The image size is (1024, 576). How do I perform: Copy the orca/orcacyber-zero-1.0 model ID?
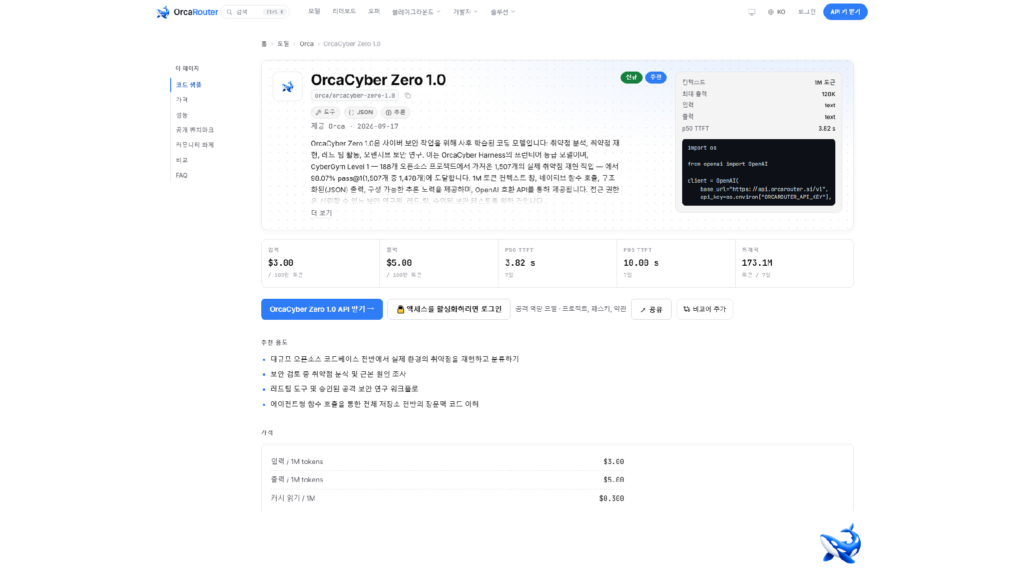click(x=408, y=95)
